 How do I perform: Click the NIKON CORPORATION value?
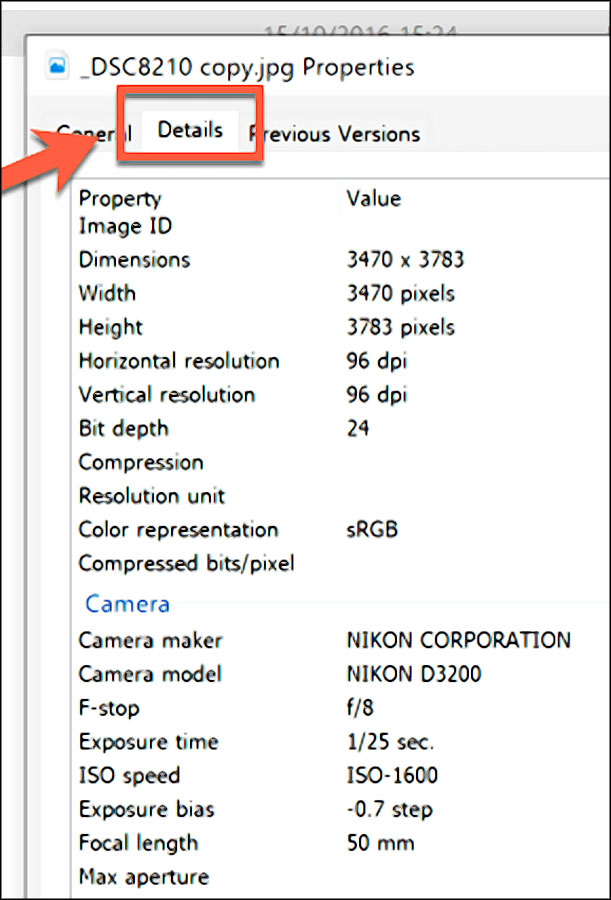(459, 641)
